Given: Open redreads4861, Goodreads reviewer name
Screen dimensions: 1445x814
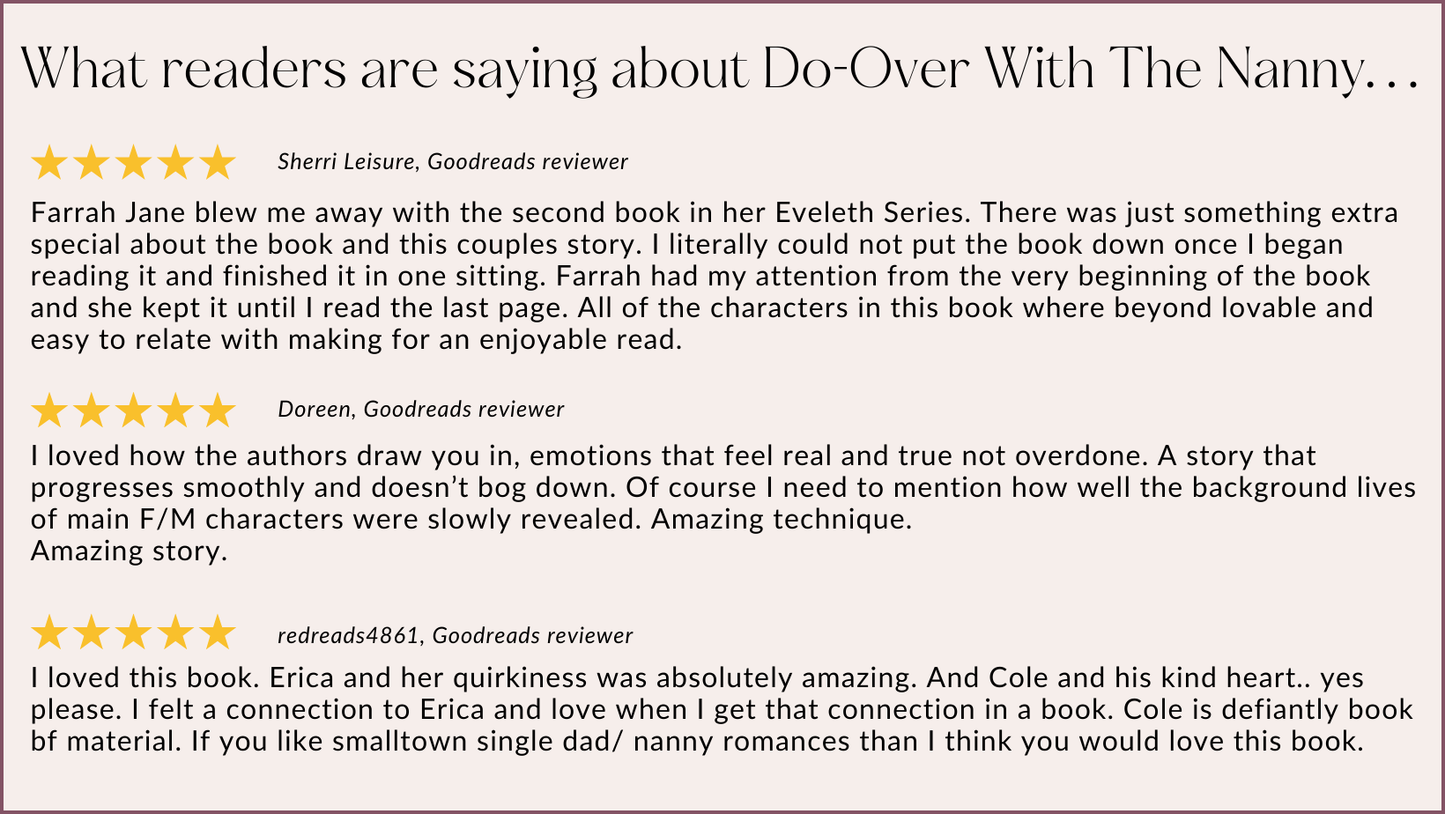Looking at the screenshot, I should point(455,635).
